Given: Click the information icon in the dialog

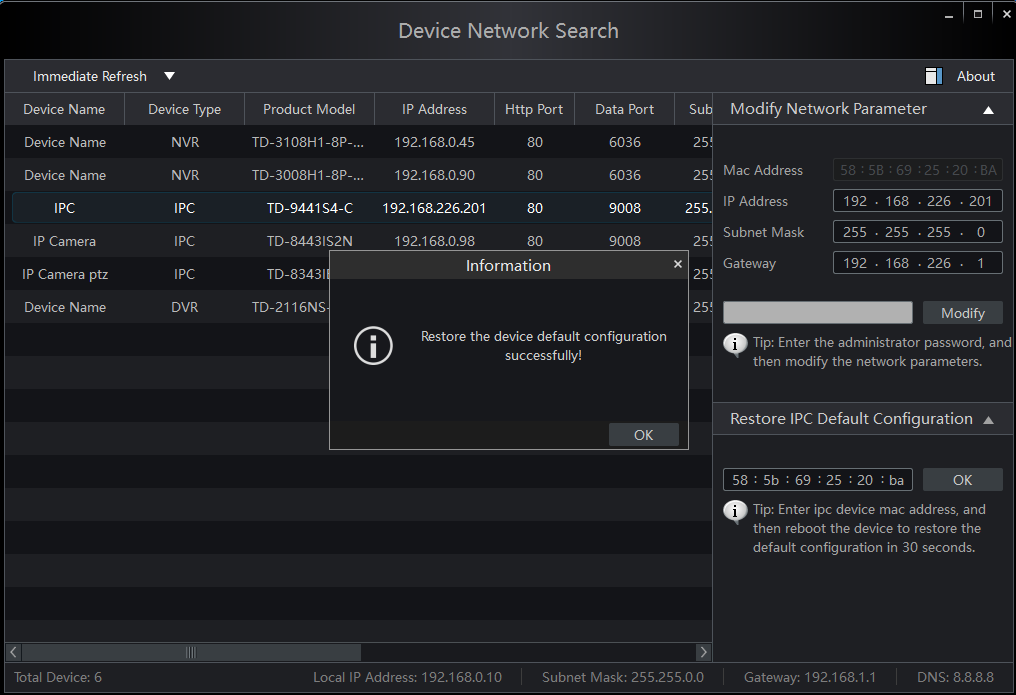Looking at the screenshot, I should pyautogui.click(x=373, y=346).
